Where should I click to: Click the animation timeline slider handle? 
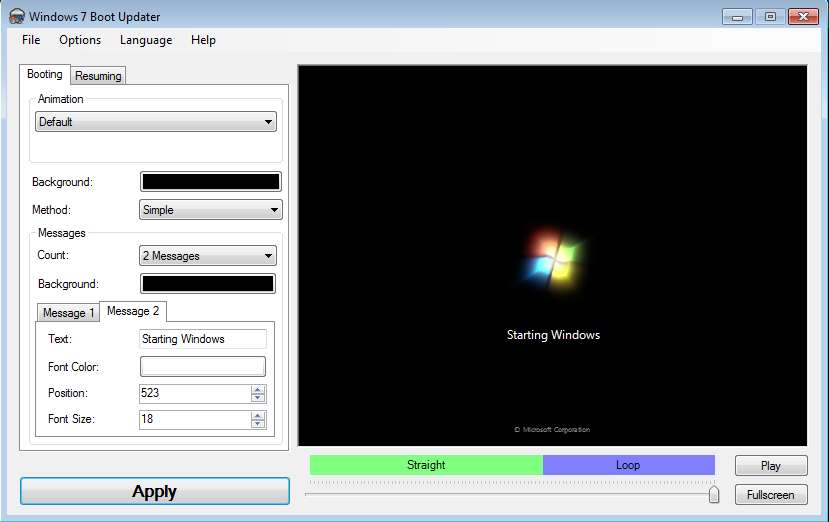click(714, 494)
